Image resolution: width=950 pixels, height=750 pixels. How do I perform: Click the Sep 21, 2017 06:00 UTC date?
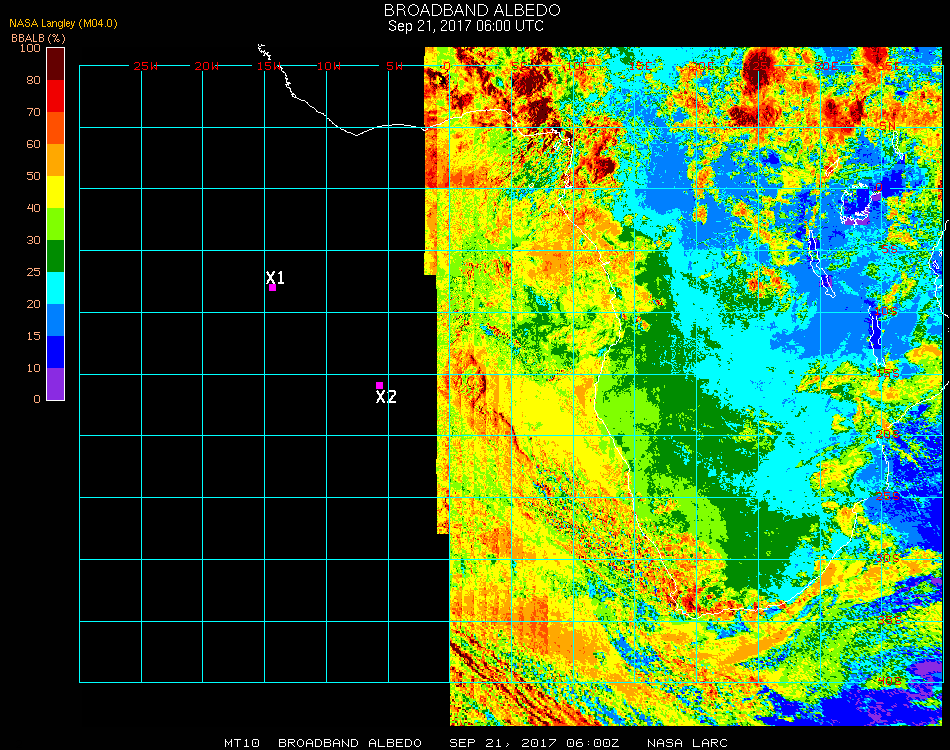coord(466,26)
